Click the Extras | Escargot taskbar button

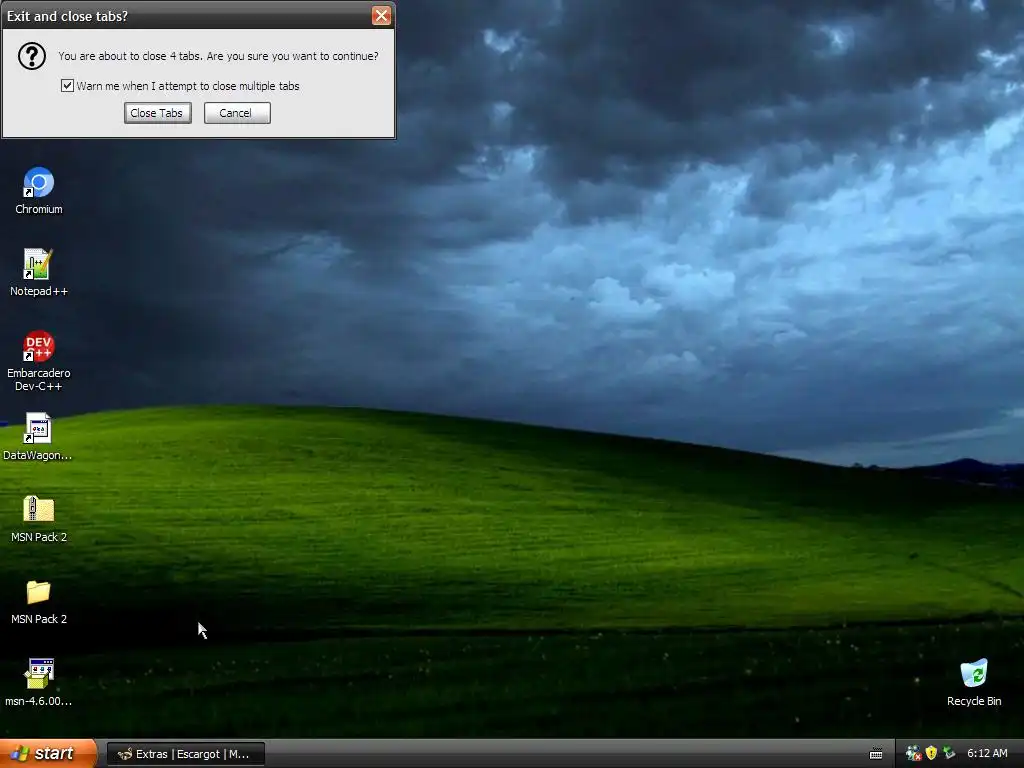pyautogui.click(x=186, y=754)
